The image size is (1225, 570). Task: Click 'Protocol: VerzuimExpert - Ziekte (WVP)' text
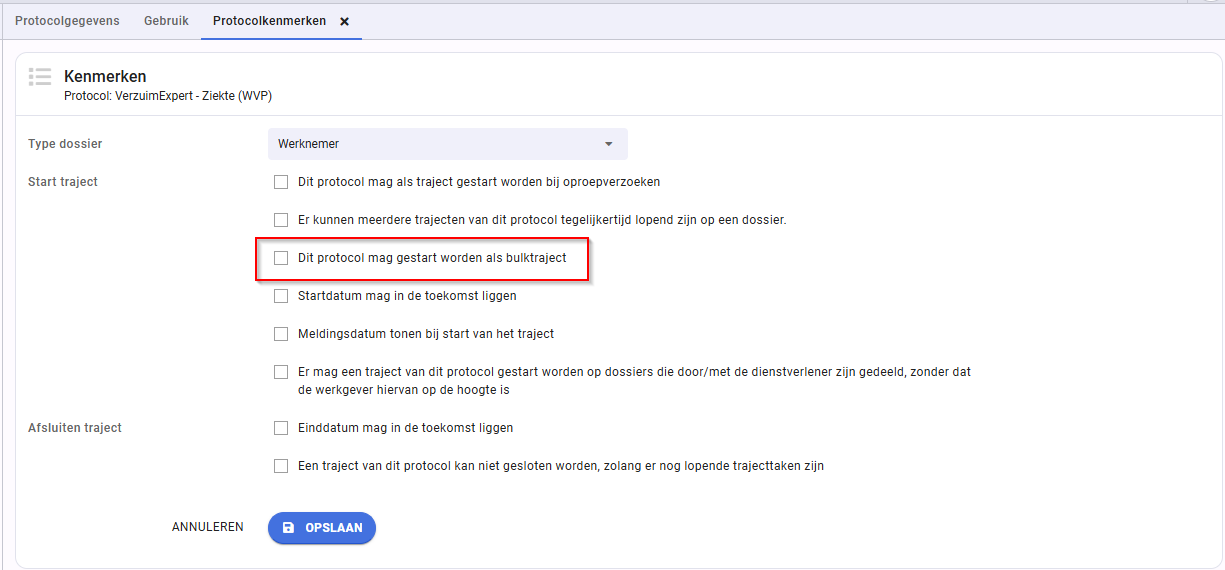168,96
